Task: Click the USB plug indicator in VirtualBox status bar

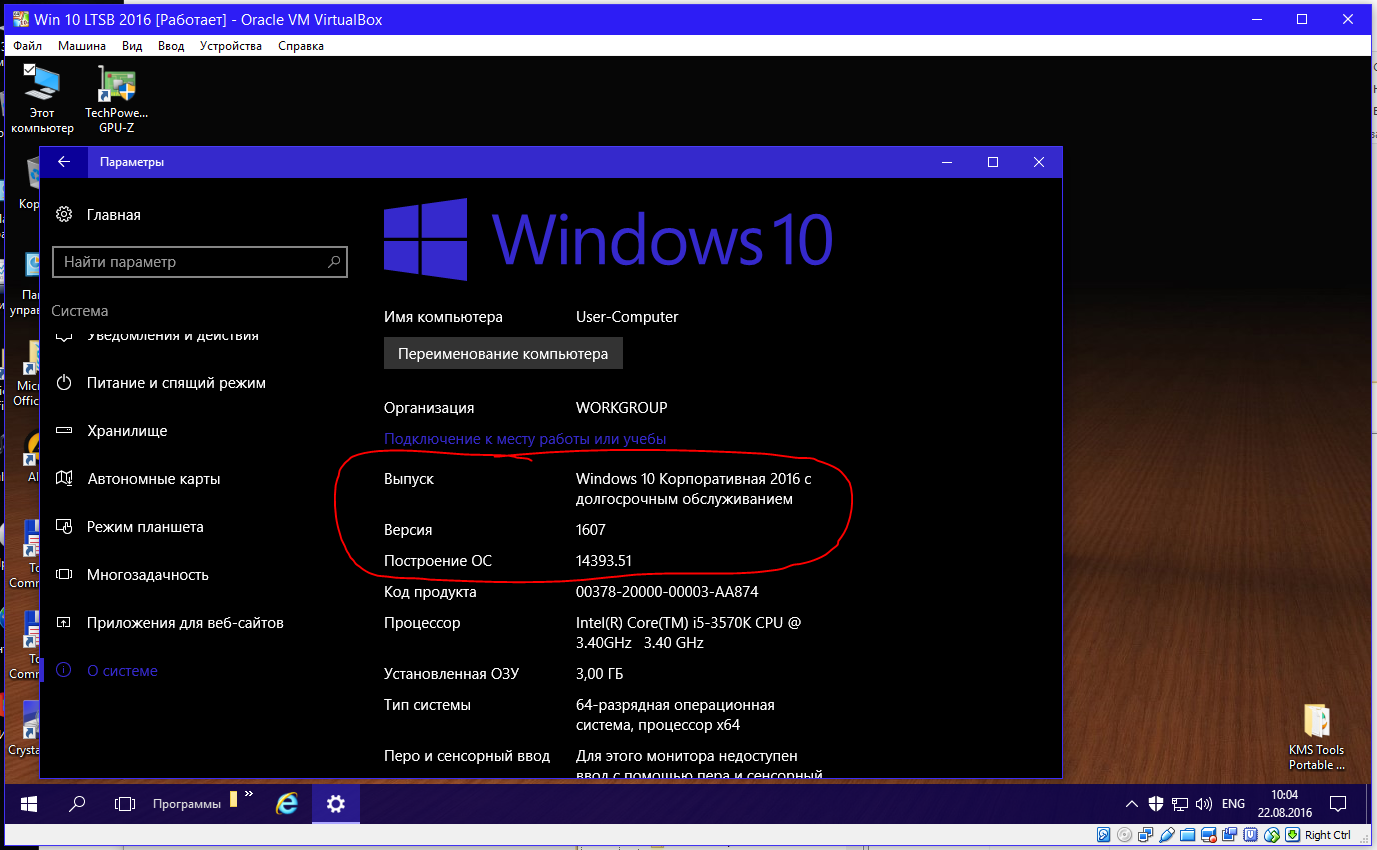Action: click(x=1167, y=835)
